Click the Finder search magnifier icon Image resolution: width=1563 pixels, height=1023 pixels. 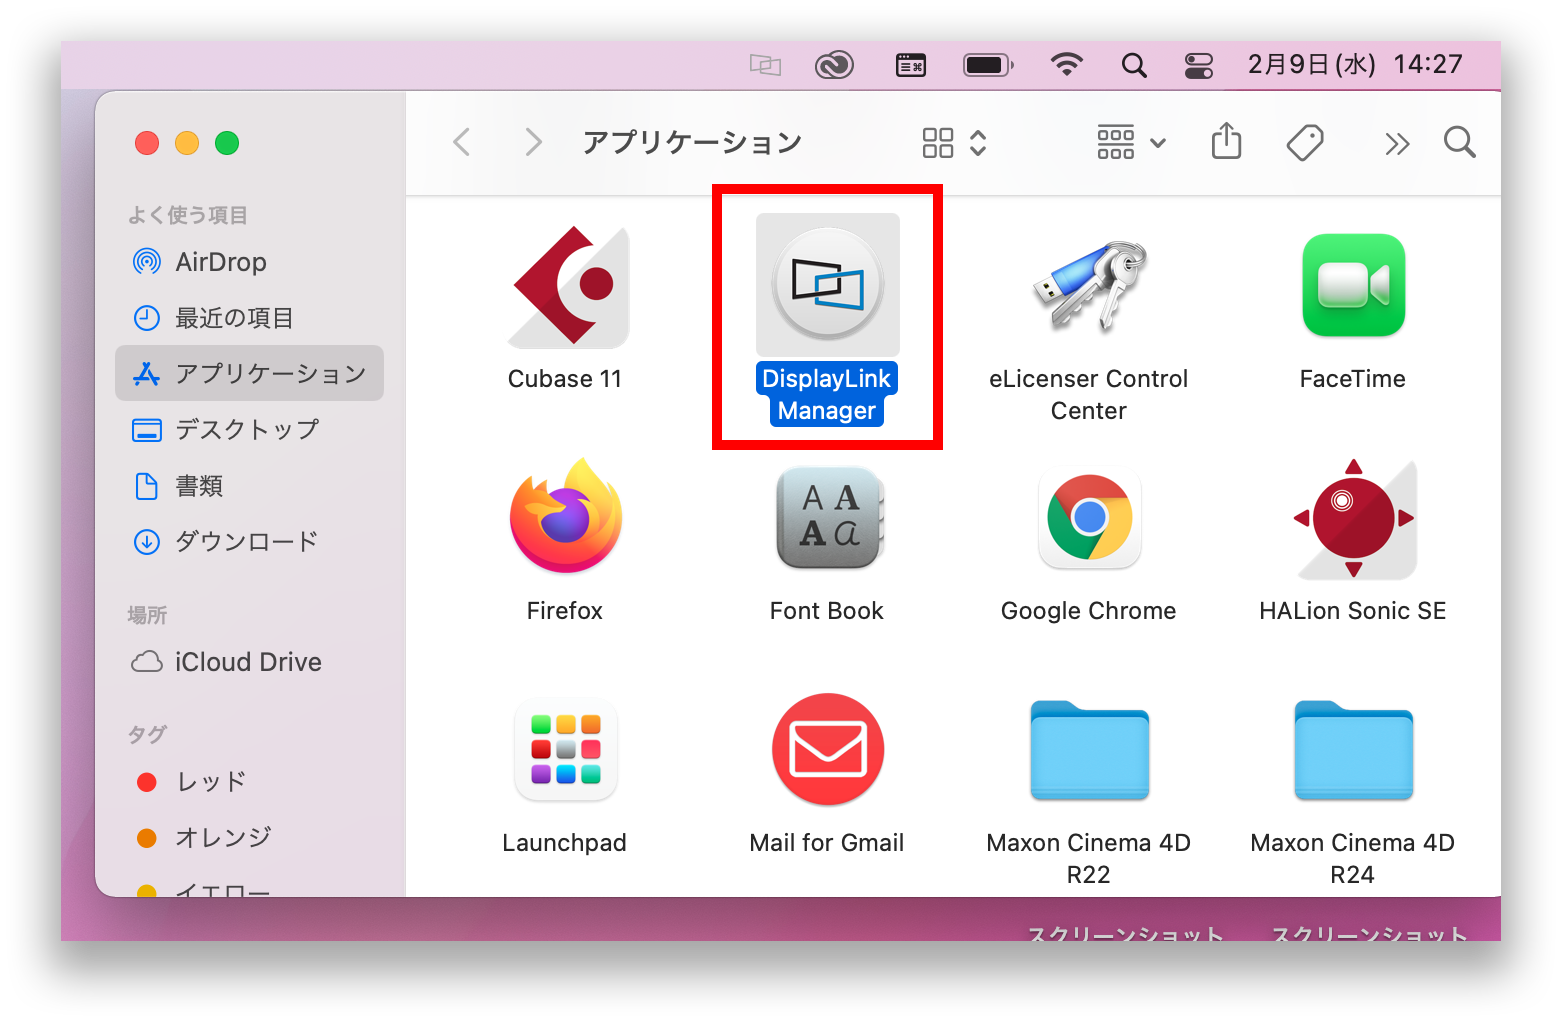(x=1460, y=142)
